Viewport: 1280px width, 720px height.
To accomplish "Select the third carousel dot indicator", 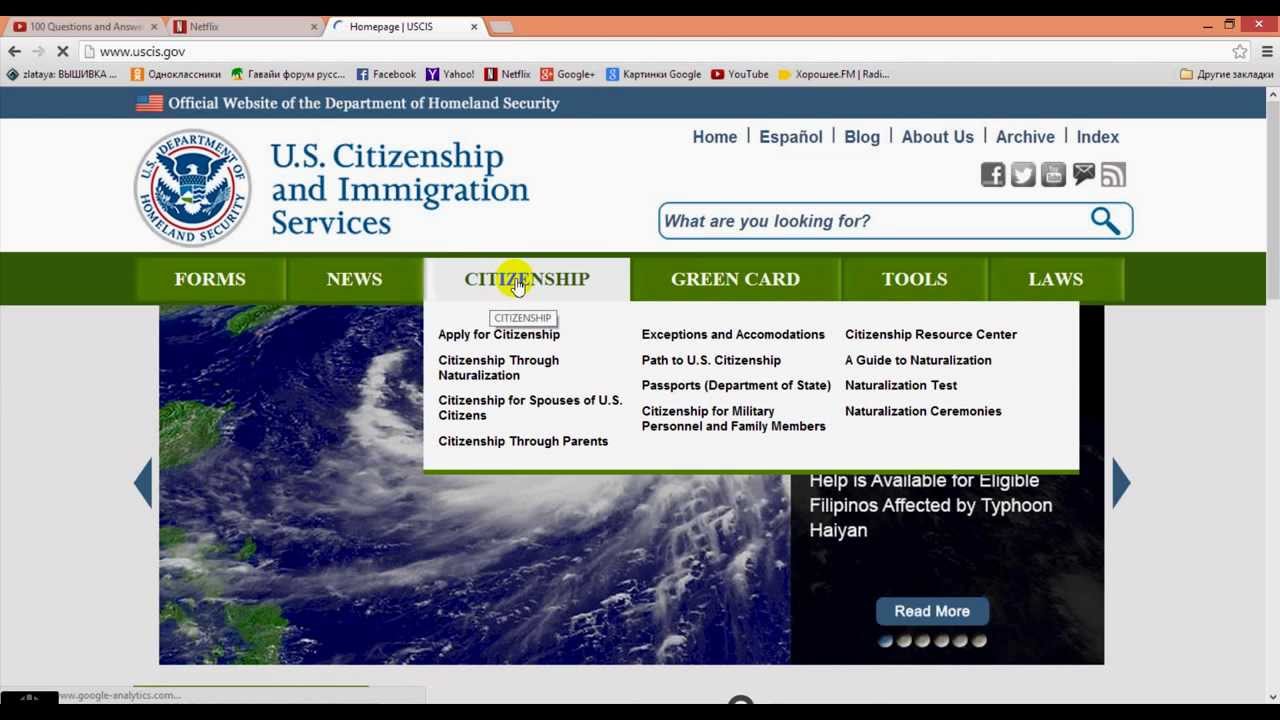I will (x=922, y=641).
